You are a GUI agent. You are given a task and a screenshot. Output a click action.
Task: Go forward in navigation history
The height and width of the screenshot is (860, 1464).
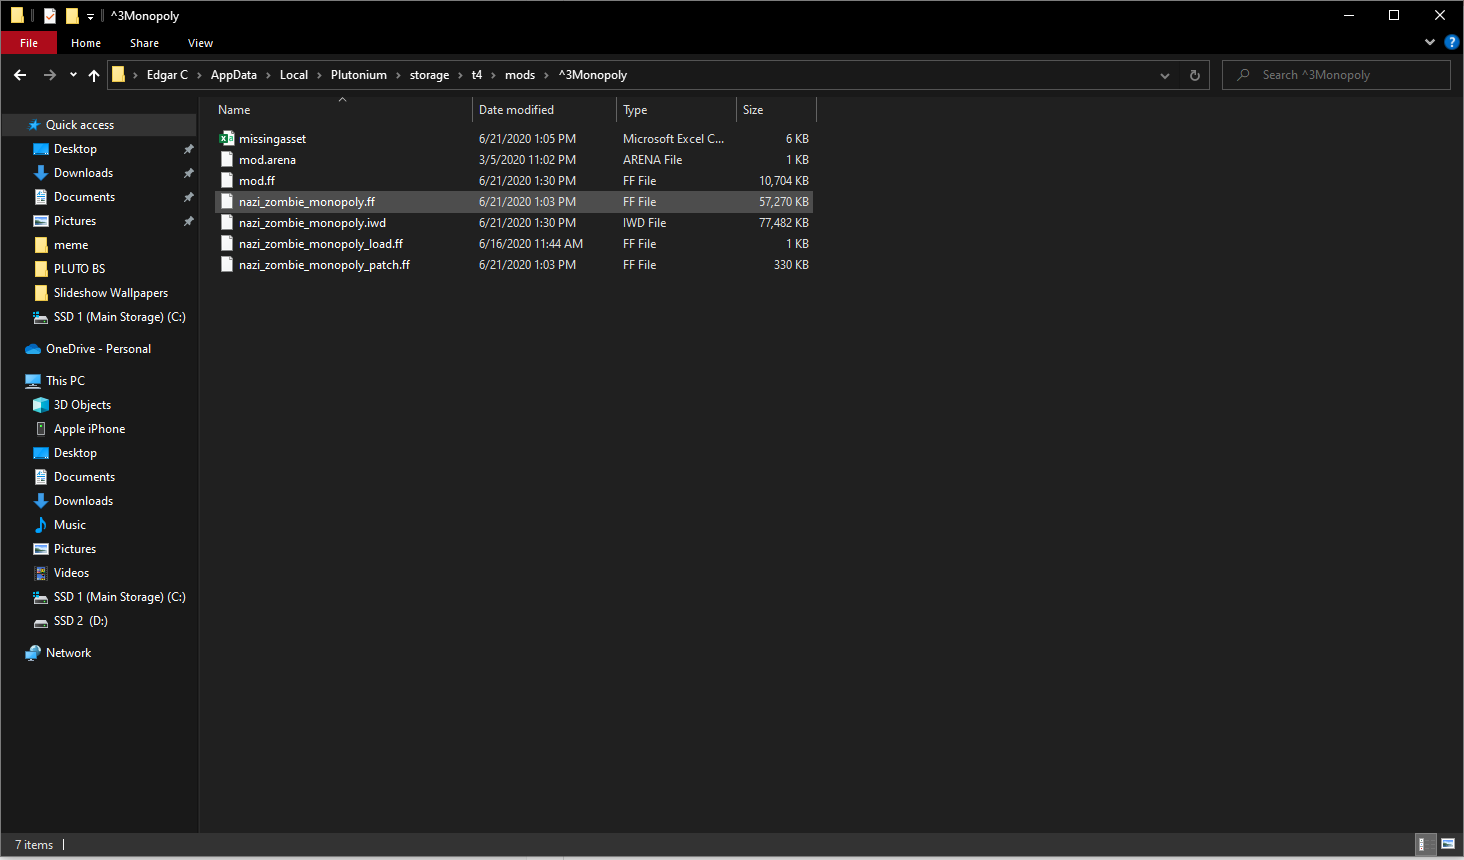click(x=49, y=75)
